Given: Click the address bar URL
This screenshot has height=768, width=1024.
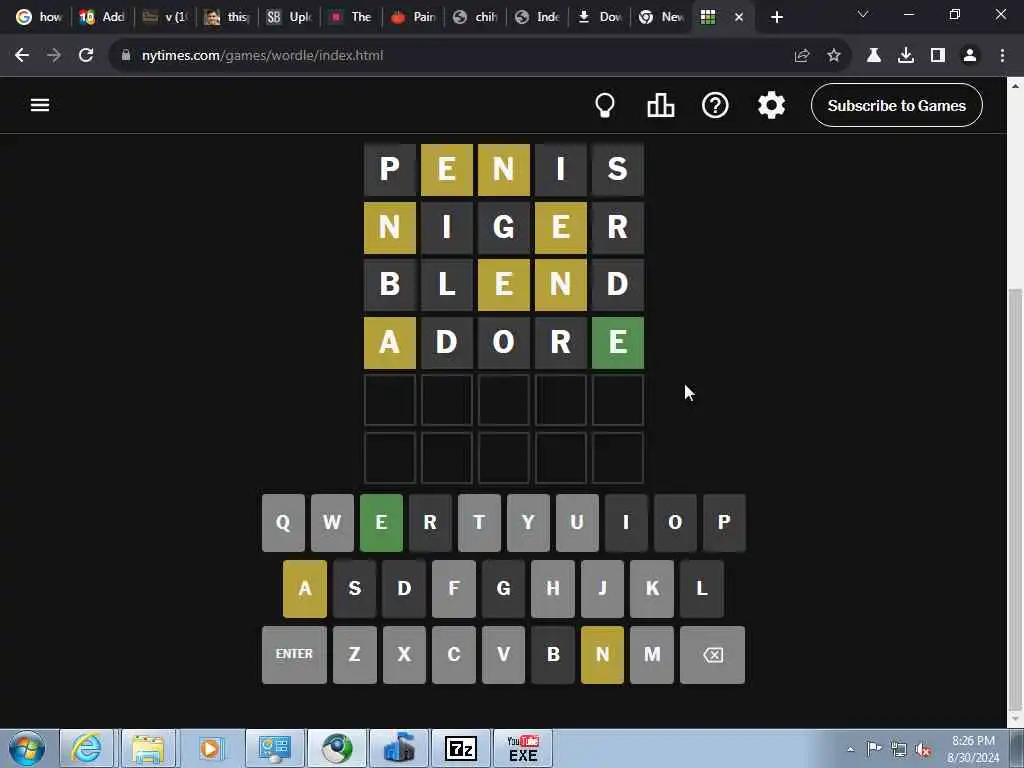Looking at the screenshot, I should (263, 56).
